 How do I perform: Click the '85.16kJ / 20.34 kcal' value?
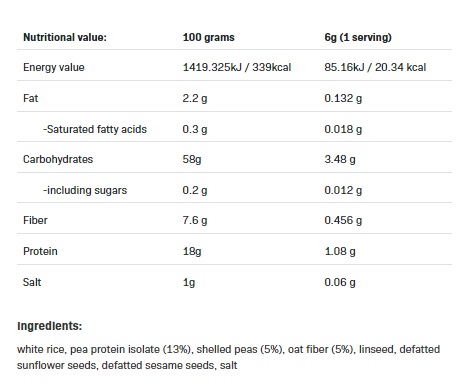click(x=375, y=67)
